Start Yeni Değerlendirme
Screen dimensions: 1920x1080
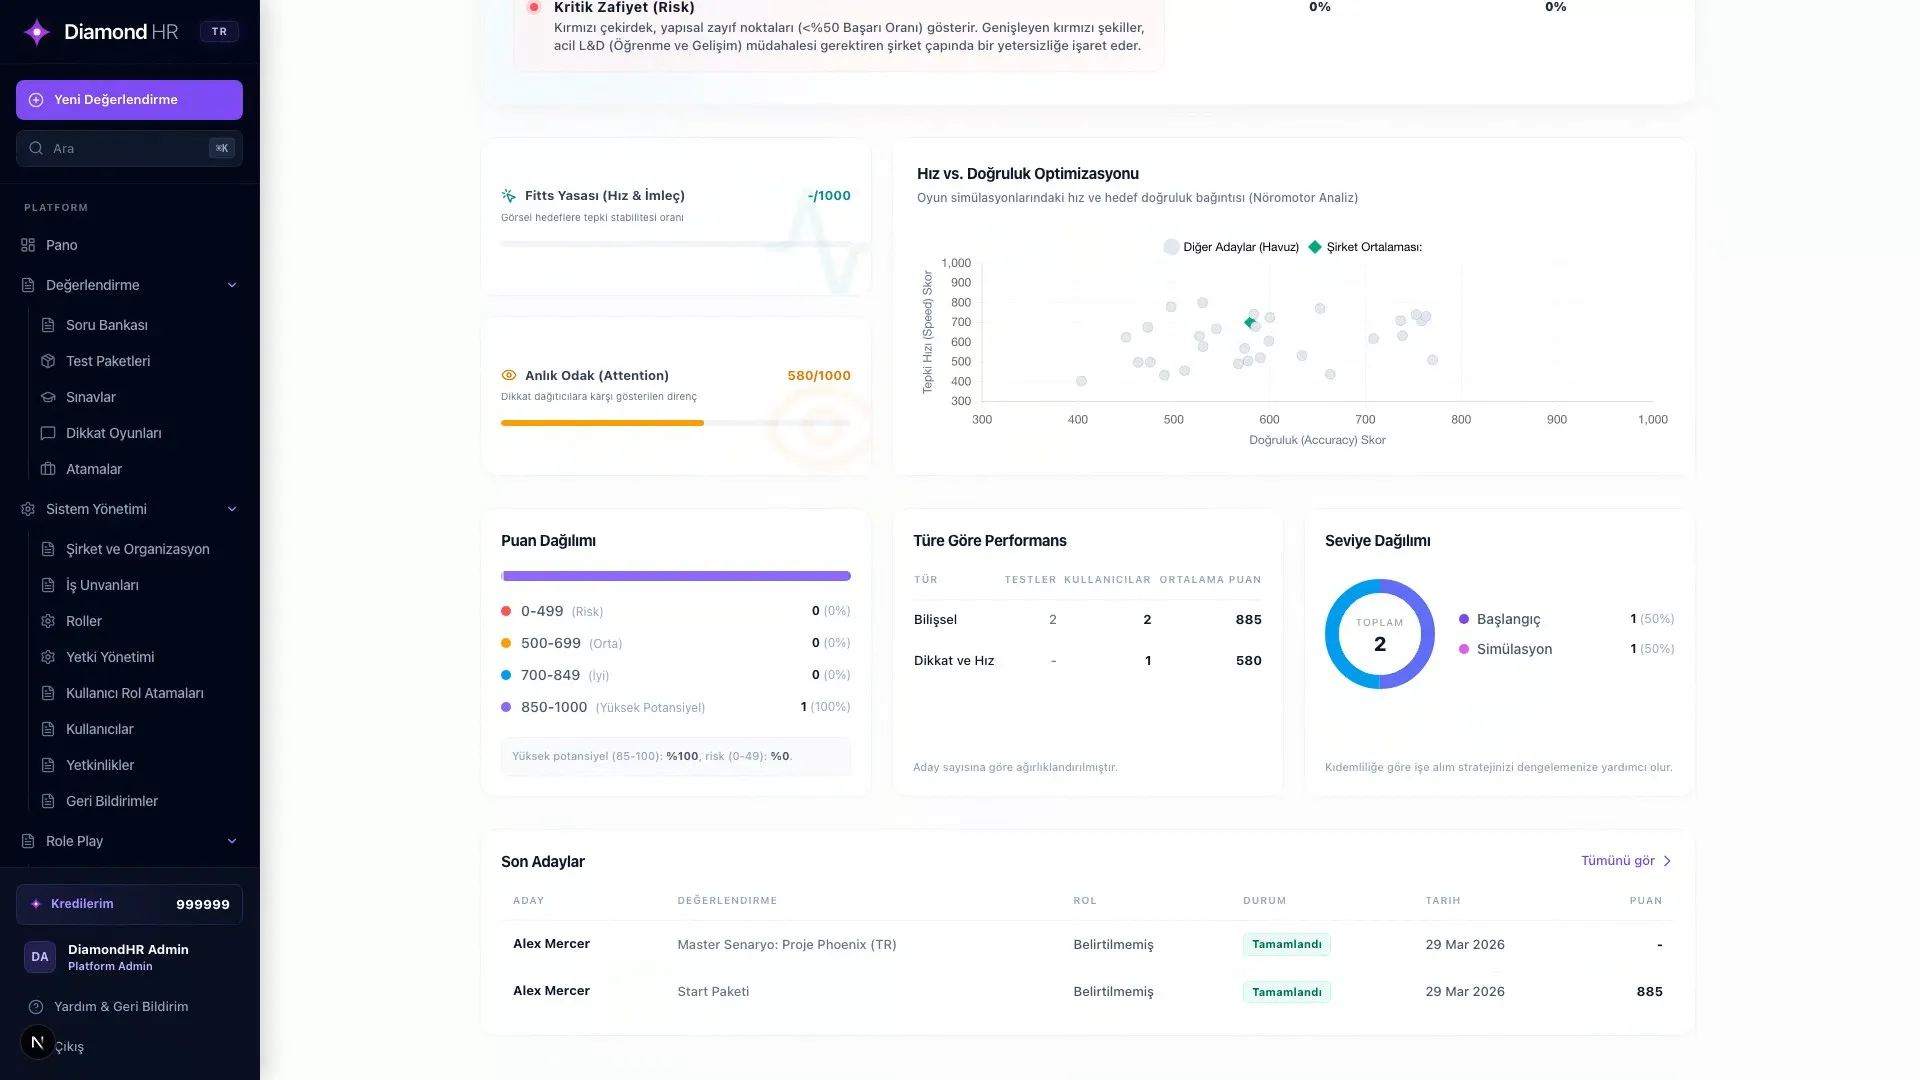(x=129, y=100)
